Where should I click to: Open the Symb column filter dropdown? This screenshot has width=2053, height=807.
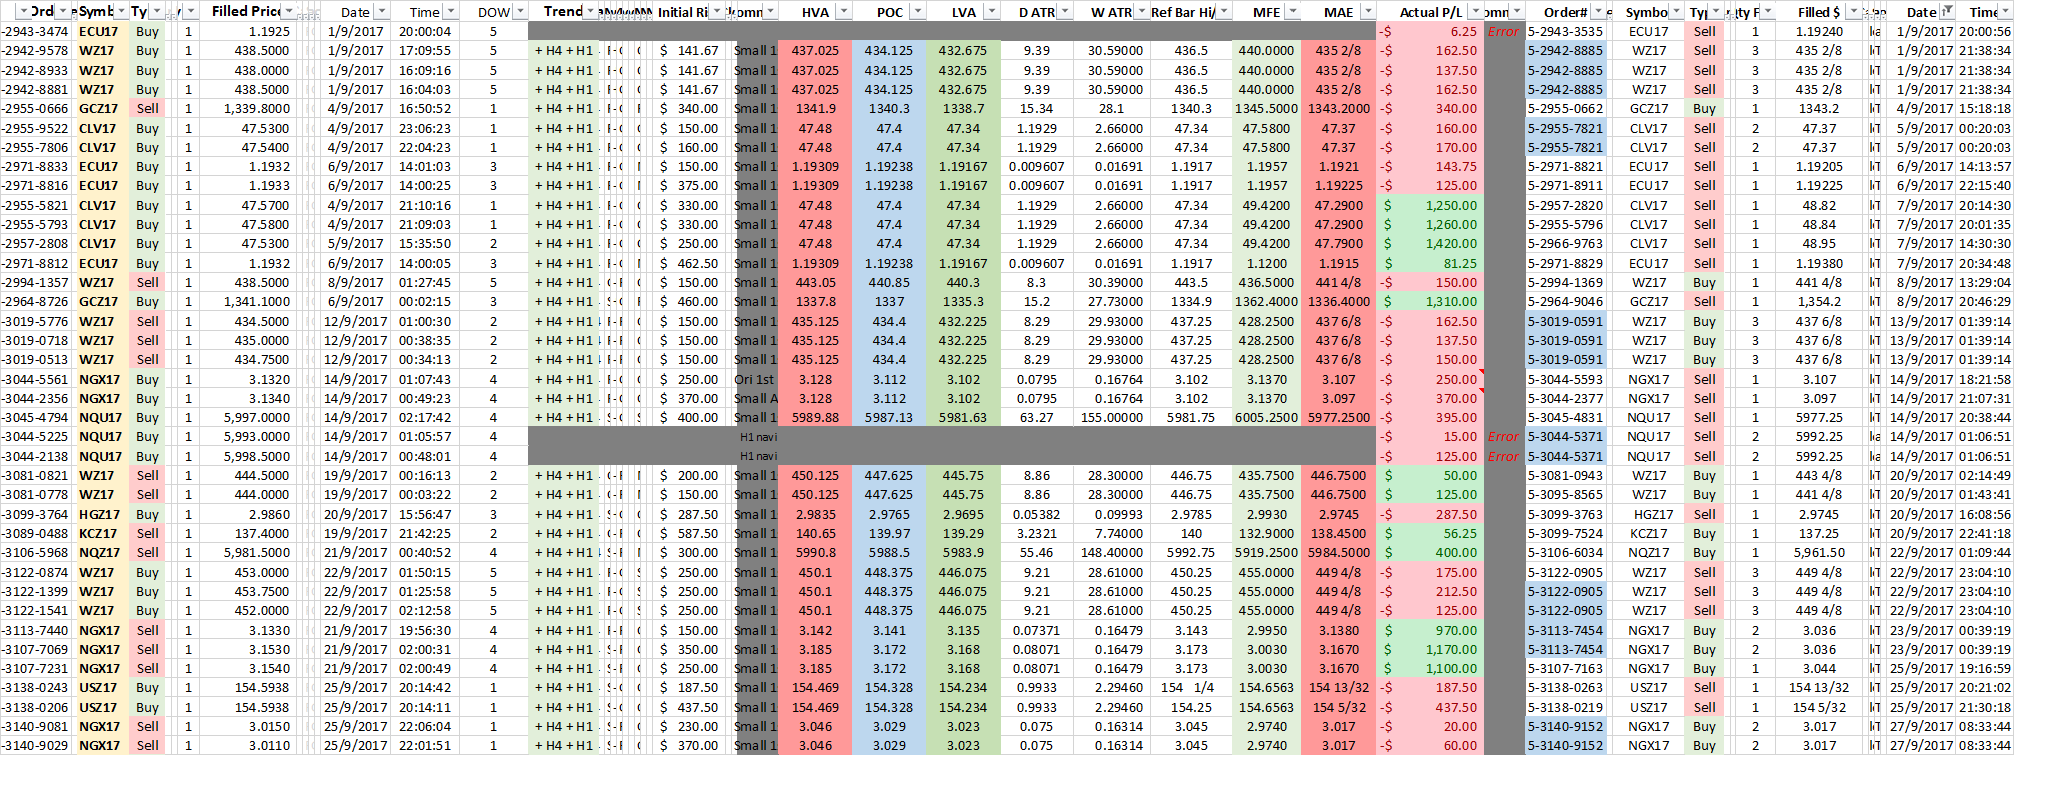click(122, 11)
